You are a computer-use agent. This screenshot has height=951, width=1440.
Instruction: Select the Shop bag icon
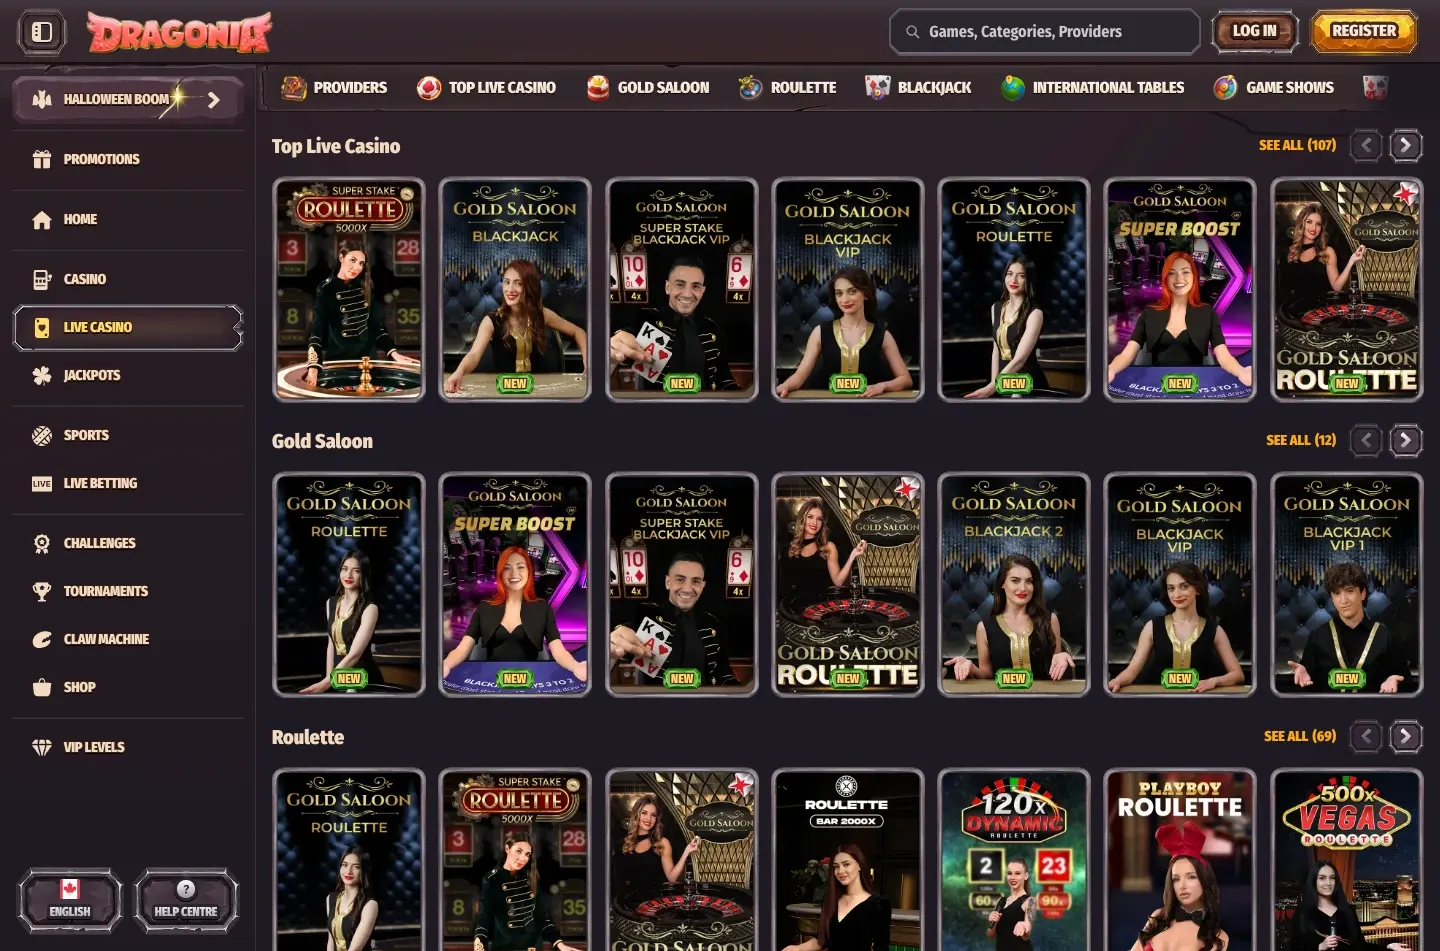[x=41, y=687]
